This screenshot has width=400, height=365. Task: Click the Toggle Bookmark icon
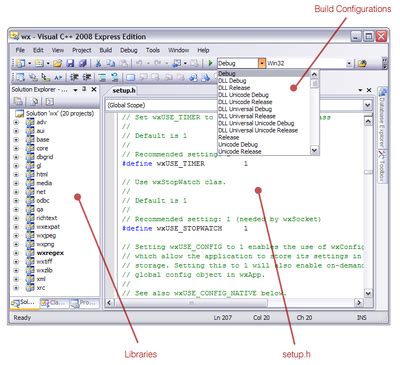point(130,77)
